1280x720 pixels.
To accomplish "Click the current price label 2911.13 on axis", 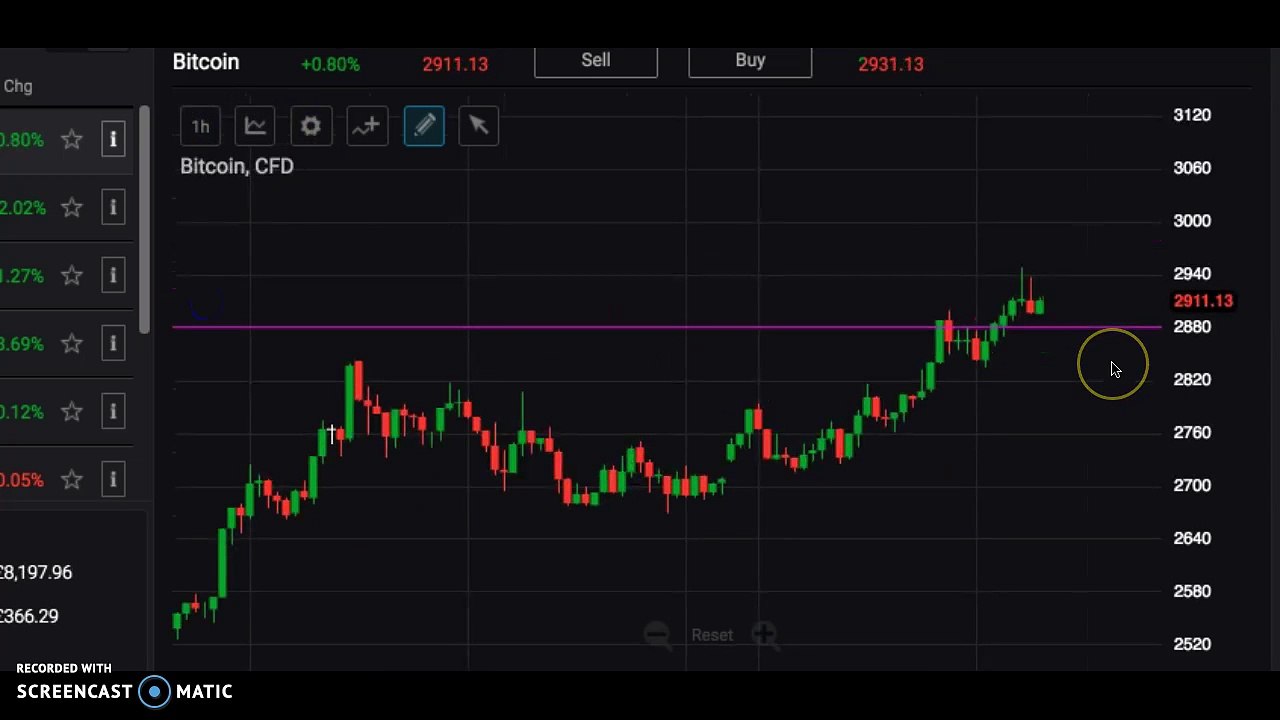I will [x=1203, y=301].
